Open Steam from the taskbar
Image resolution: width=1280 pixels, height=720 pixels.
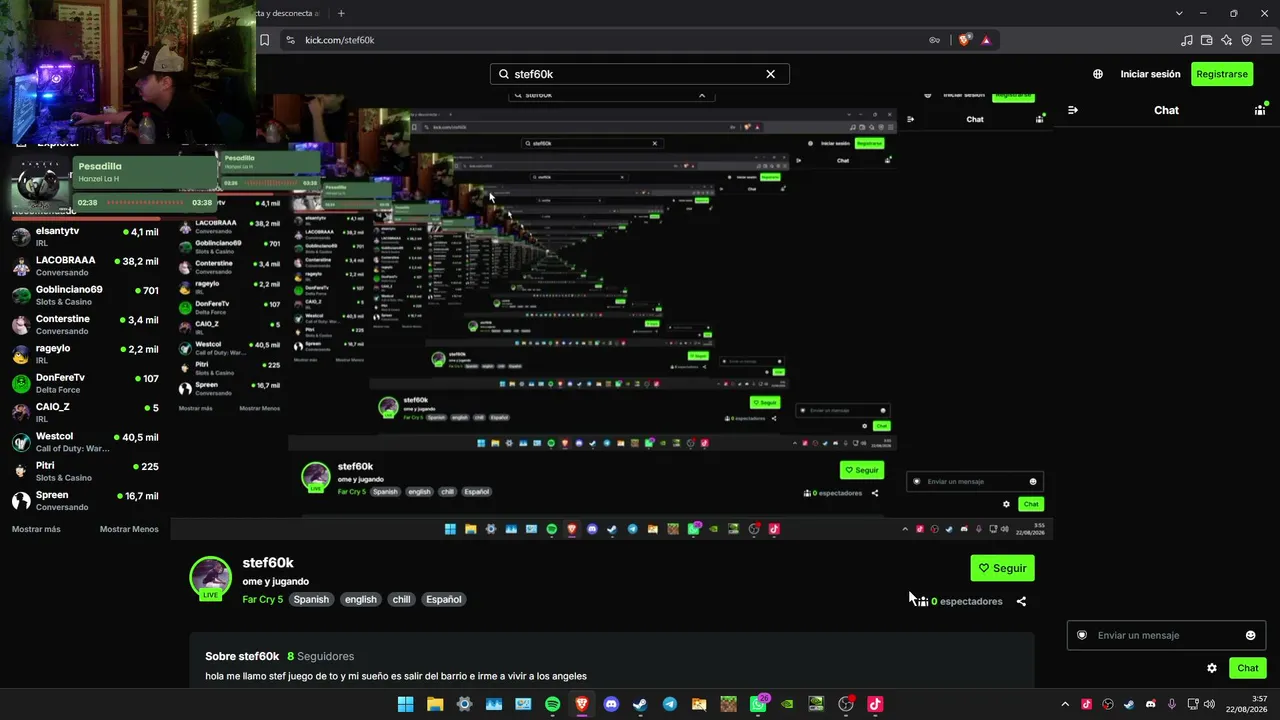(x=640, y=704)
